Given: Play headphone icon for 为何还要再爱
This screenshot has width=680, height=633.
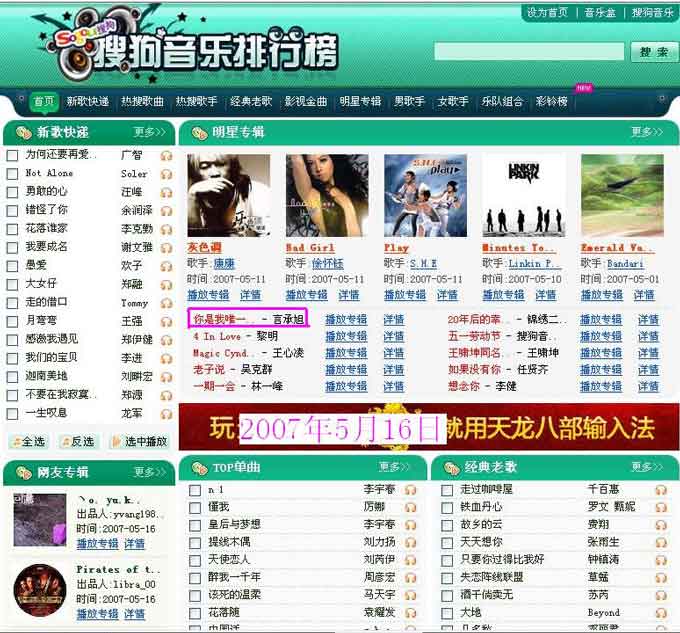Looking at the screenshot, I should coord(167,156).
